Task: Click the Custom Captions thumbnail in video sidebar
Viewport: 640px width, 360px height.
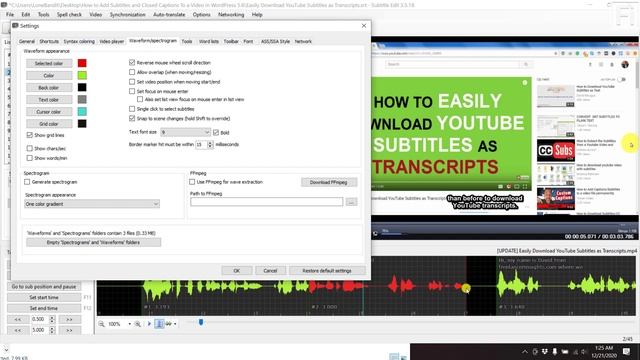Action: click(556, 198)
